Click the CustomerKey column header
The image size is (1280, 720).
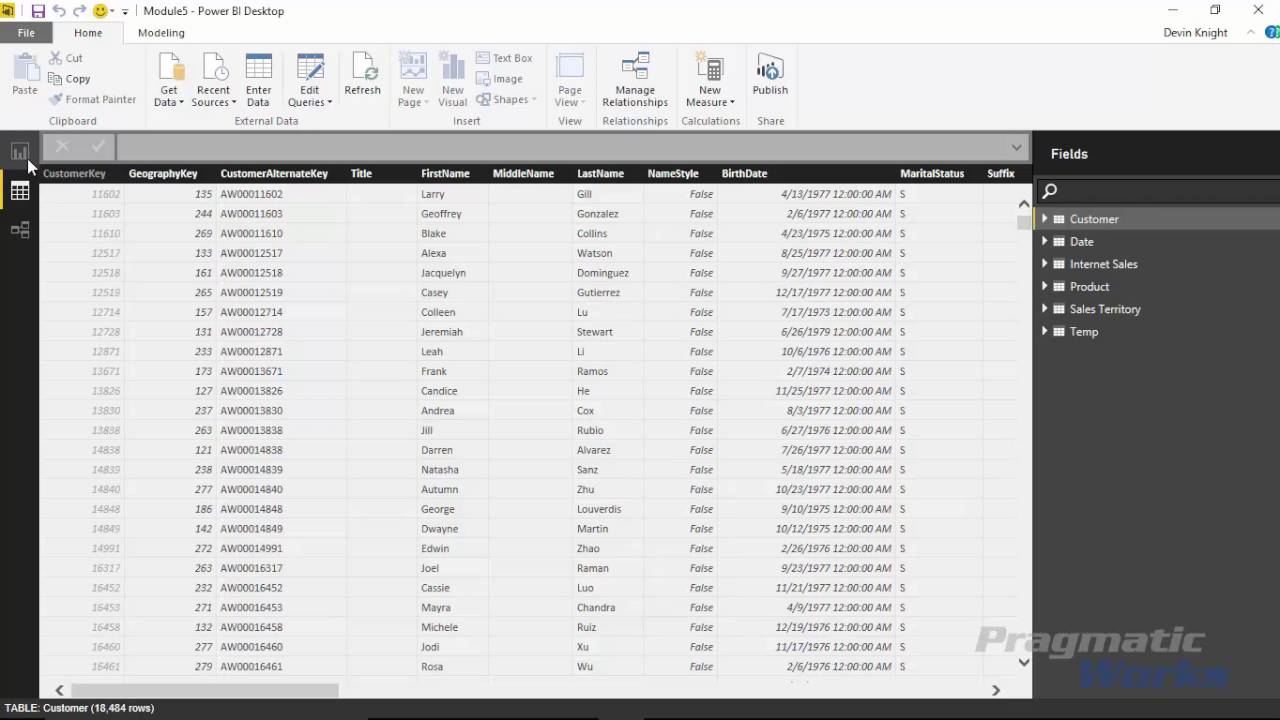[74, 174]
